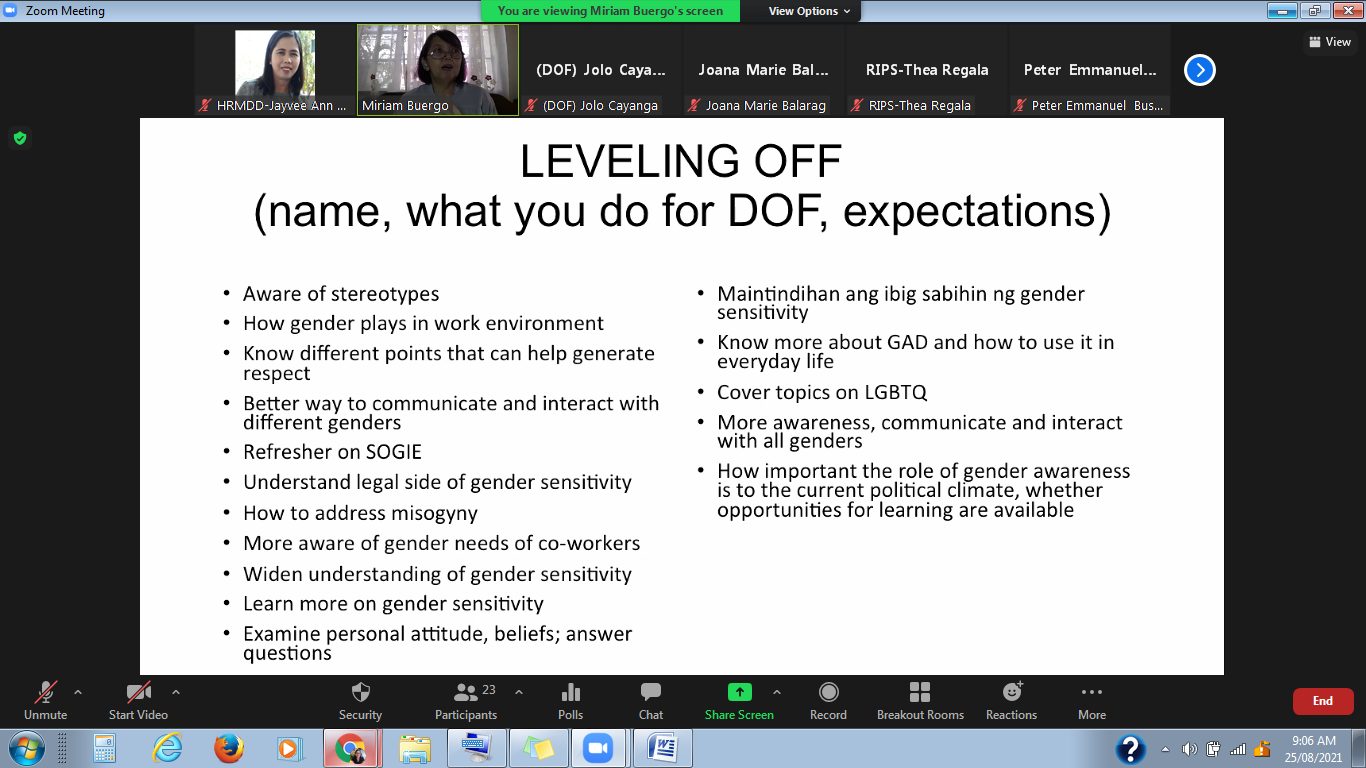The height and width of the screenshot is (768, 1366).
Task: Click "Cover topics on LGBTQ" bullet
Action: click(822, 392)
